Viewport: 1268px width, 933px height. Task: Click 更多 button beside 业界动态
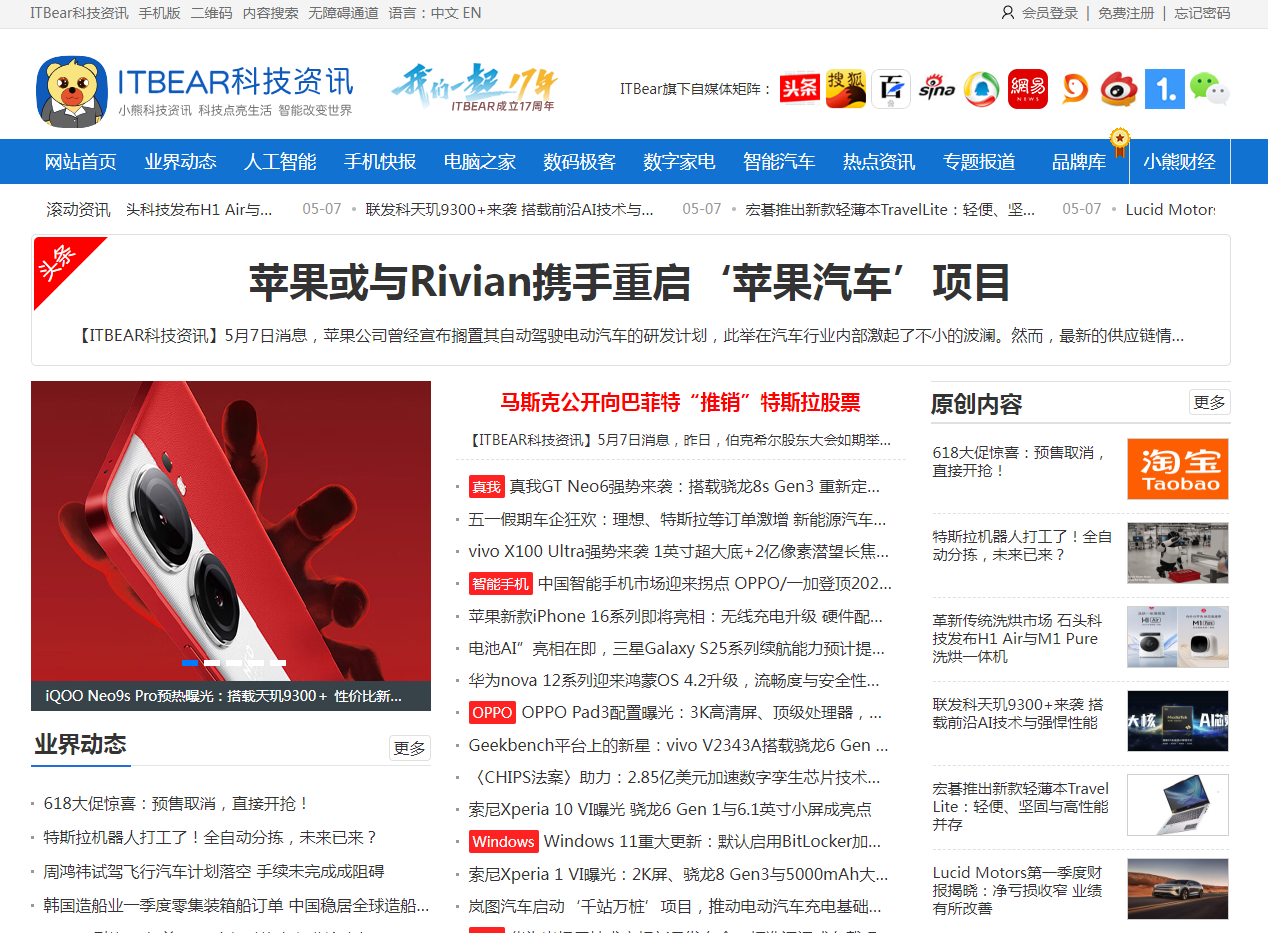click(x=410, y=748)
